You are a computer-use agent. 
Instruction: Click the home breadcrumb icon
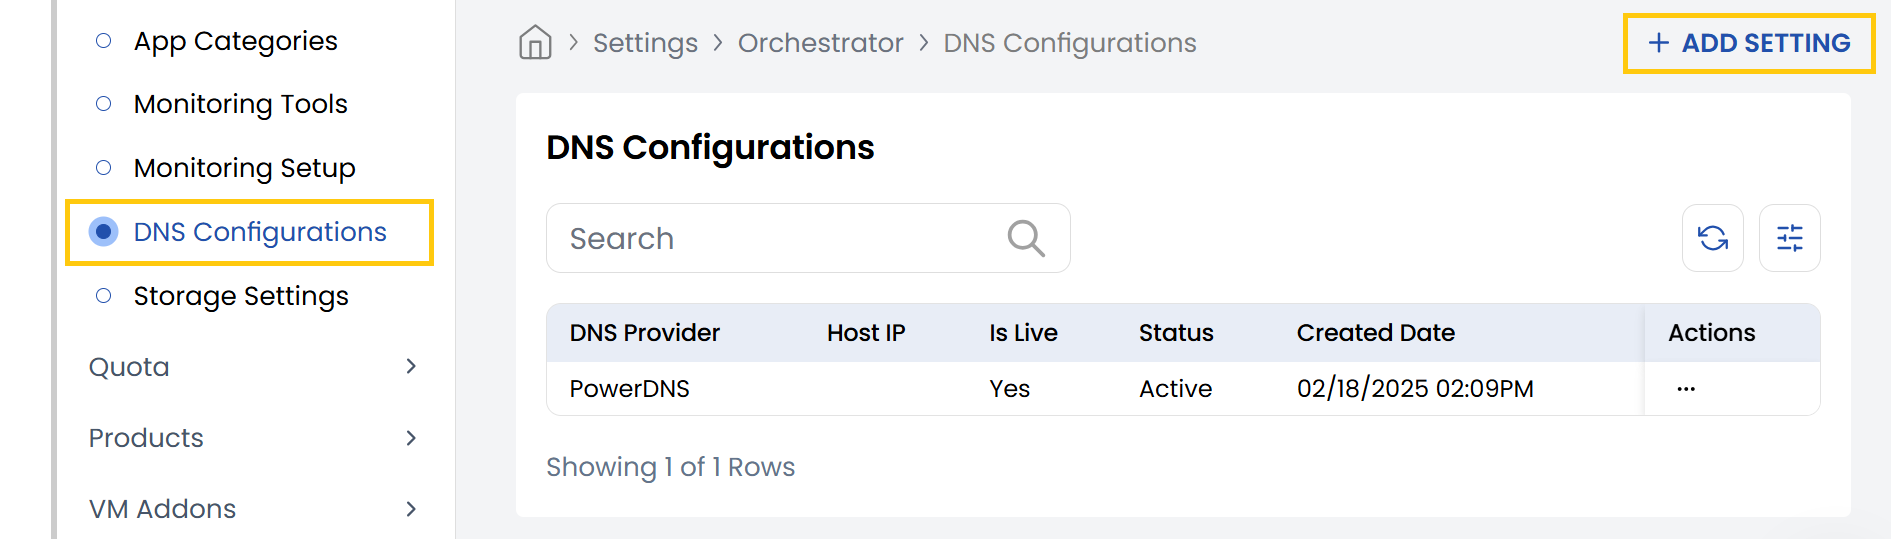point(535,43)
